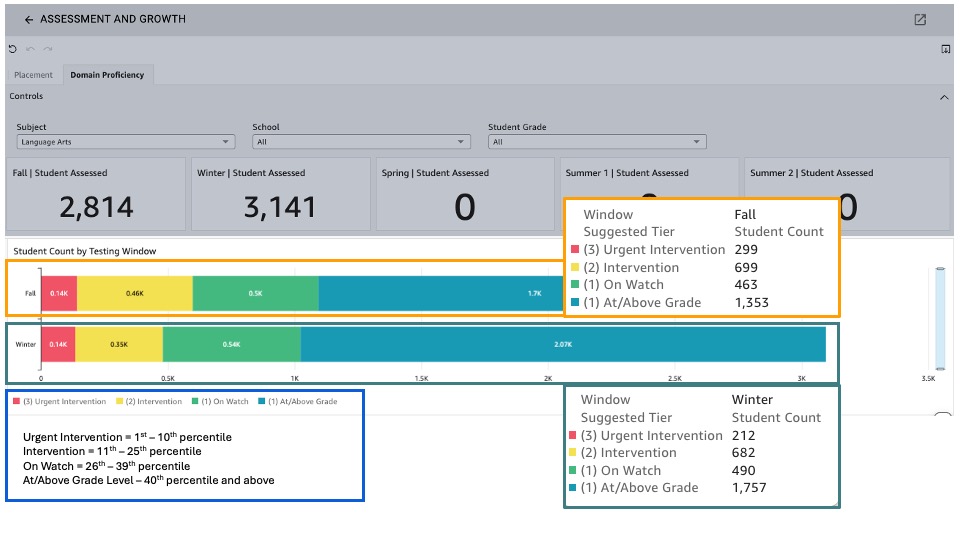Select the Domain Proficiency tab
This screenshot has width=960, height=540.
click(x=107, y=75)
